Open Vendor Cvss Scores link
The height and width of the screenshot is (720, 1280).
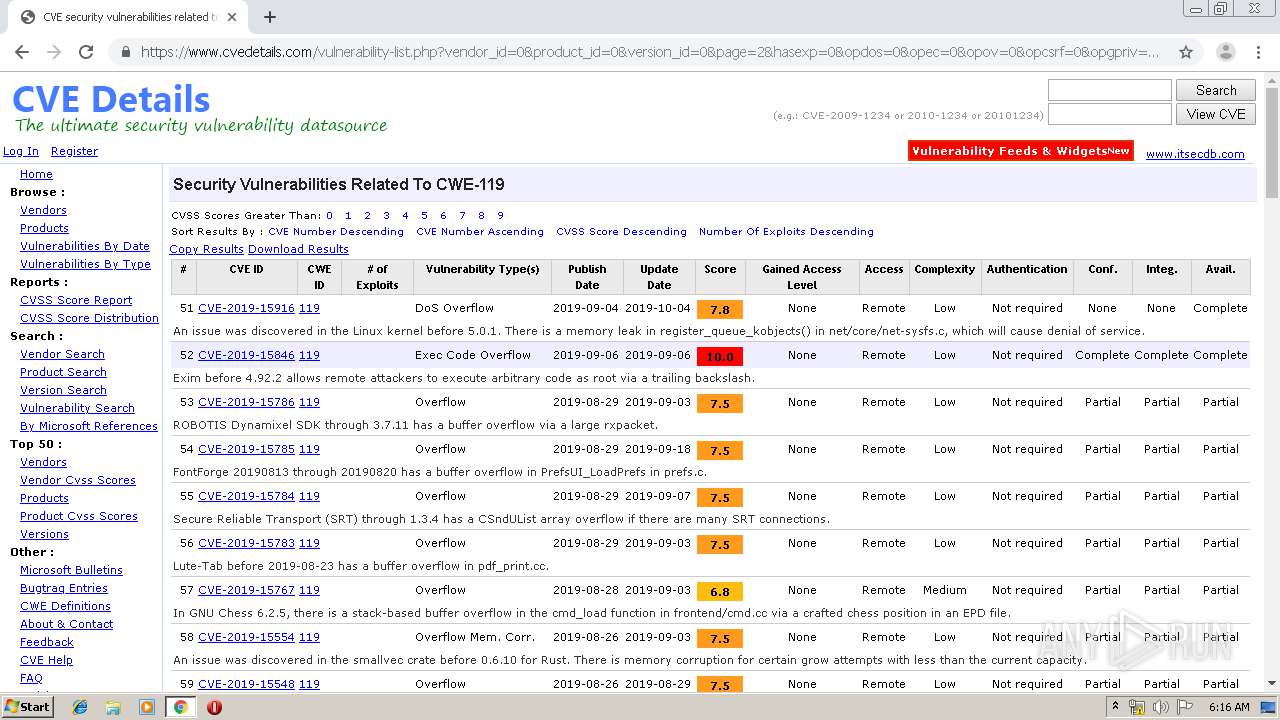point(78,480)
